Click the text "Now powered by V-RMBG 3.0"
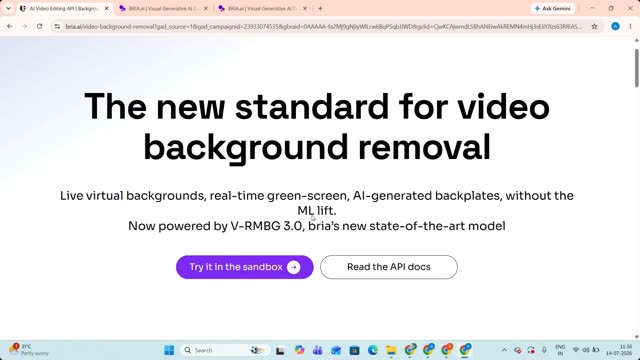Screen dimensions: 640x360 click(215, 226)
